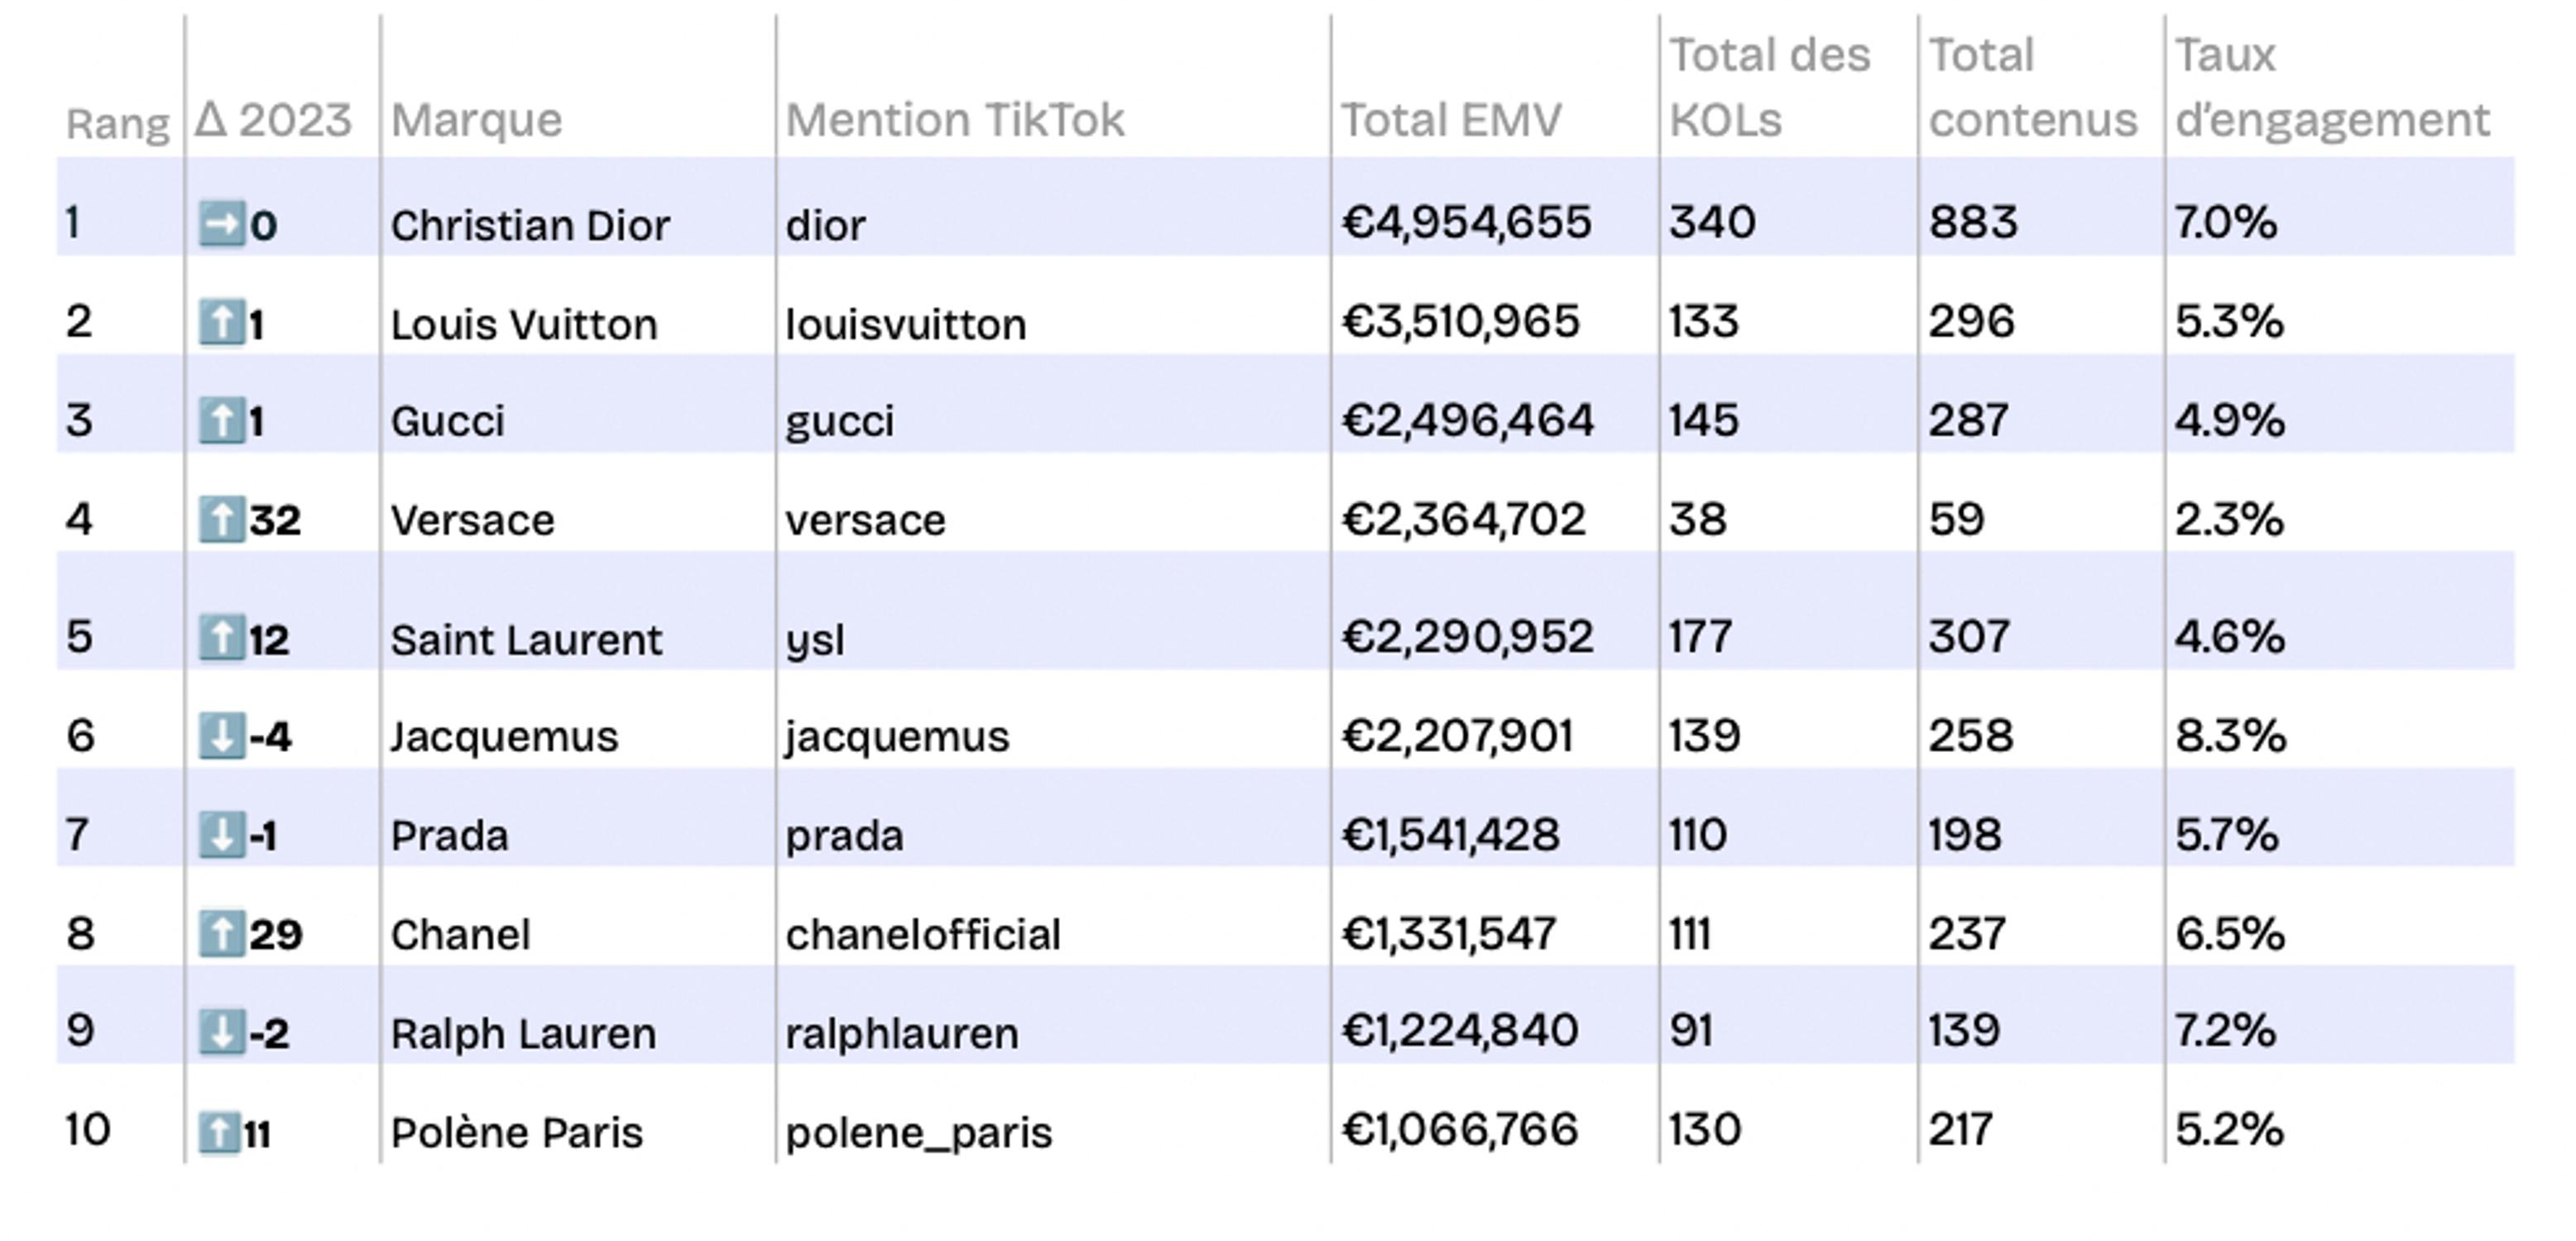The width and height of the screenshot is (2576, 1241).
Task: Click the up arrow icon beside Louis Vuitton
Action: (x=221, y=323)
